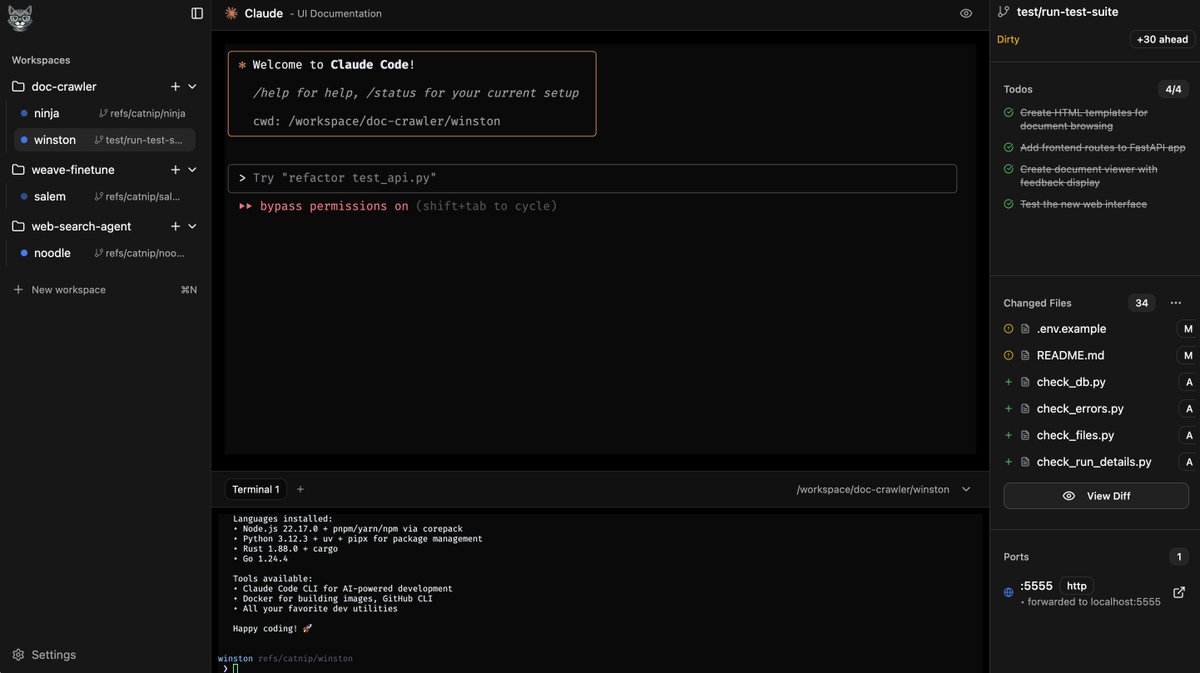
Task: Add a worktree to web-search-agent workspace
Action: click(x=175, y=226)
